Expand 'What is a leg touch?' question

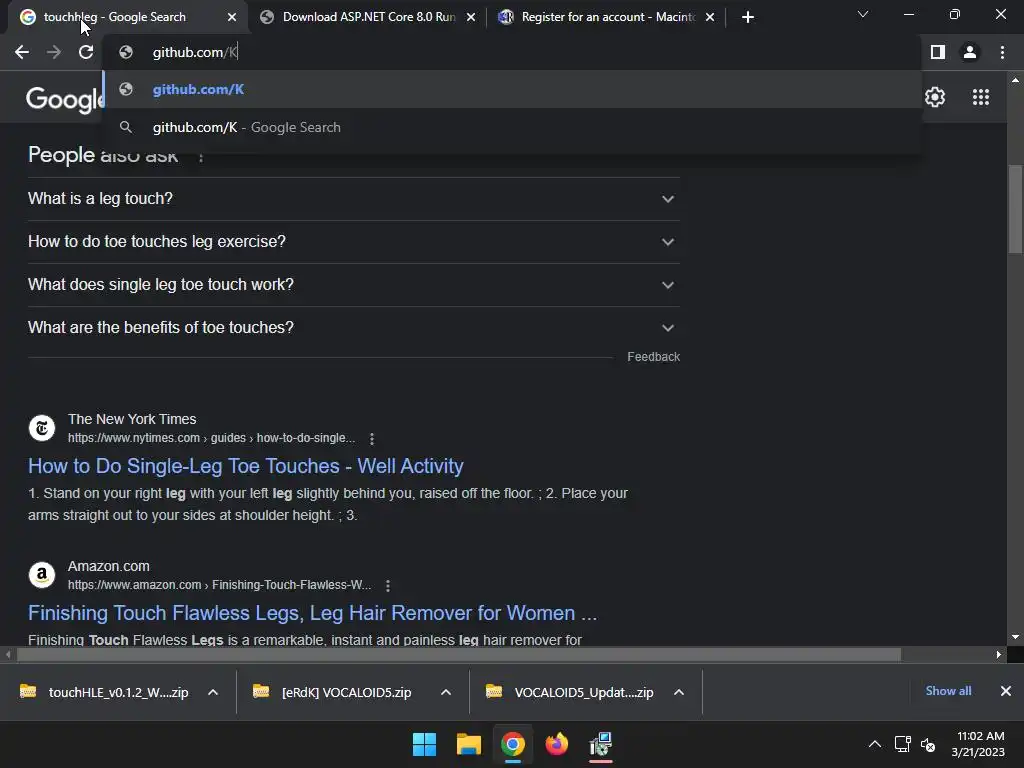pyautogui.click(x=353, y=199)
